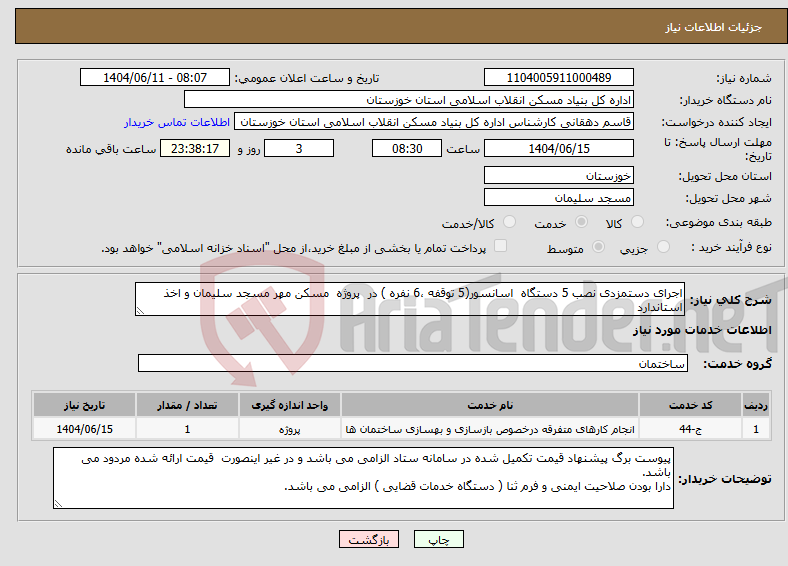Click the گروه خدمت field ساختمان
Image resolution: width=788 pixels, height=566 pixels.
click(x=413, y=363)
